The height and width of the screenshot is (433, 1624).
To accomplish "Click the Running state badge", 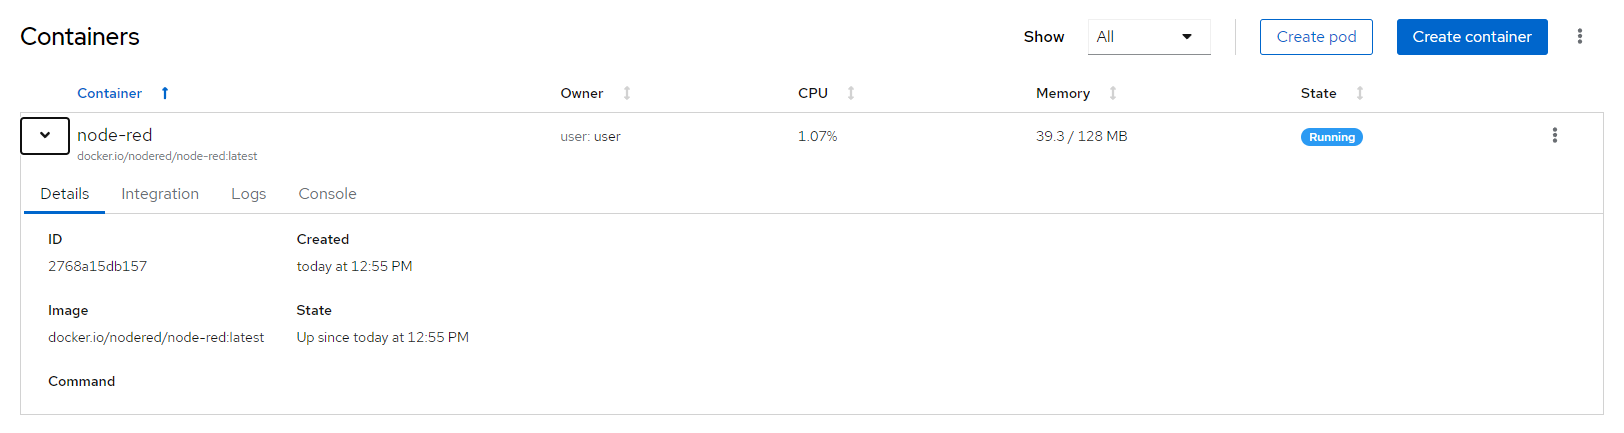I will click(1331, 137).
